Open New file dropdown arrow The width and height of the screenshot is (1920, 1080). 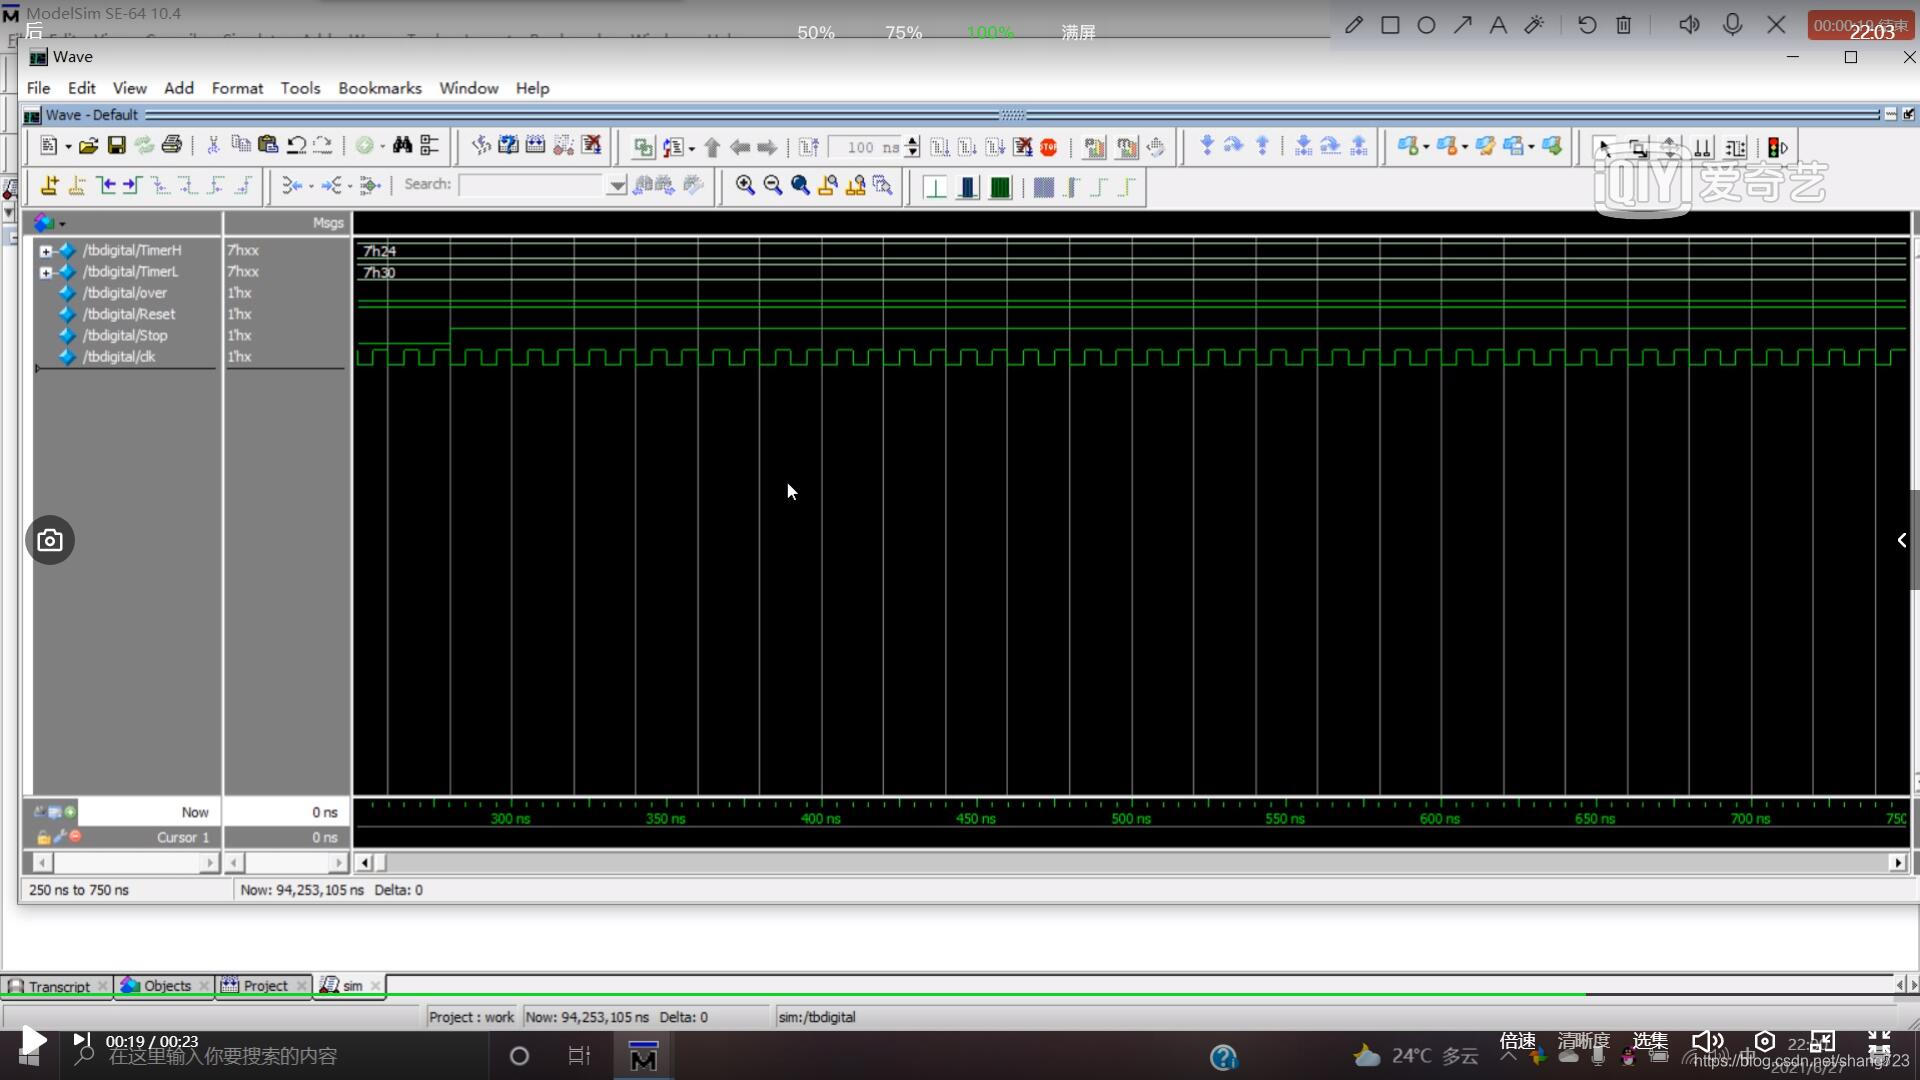tap(68, 147)
